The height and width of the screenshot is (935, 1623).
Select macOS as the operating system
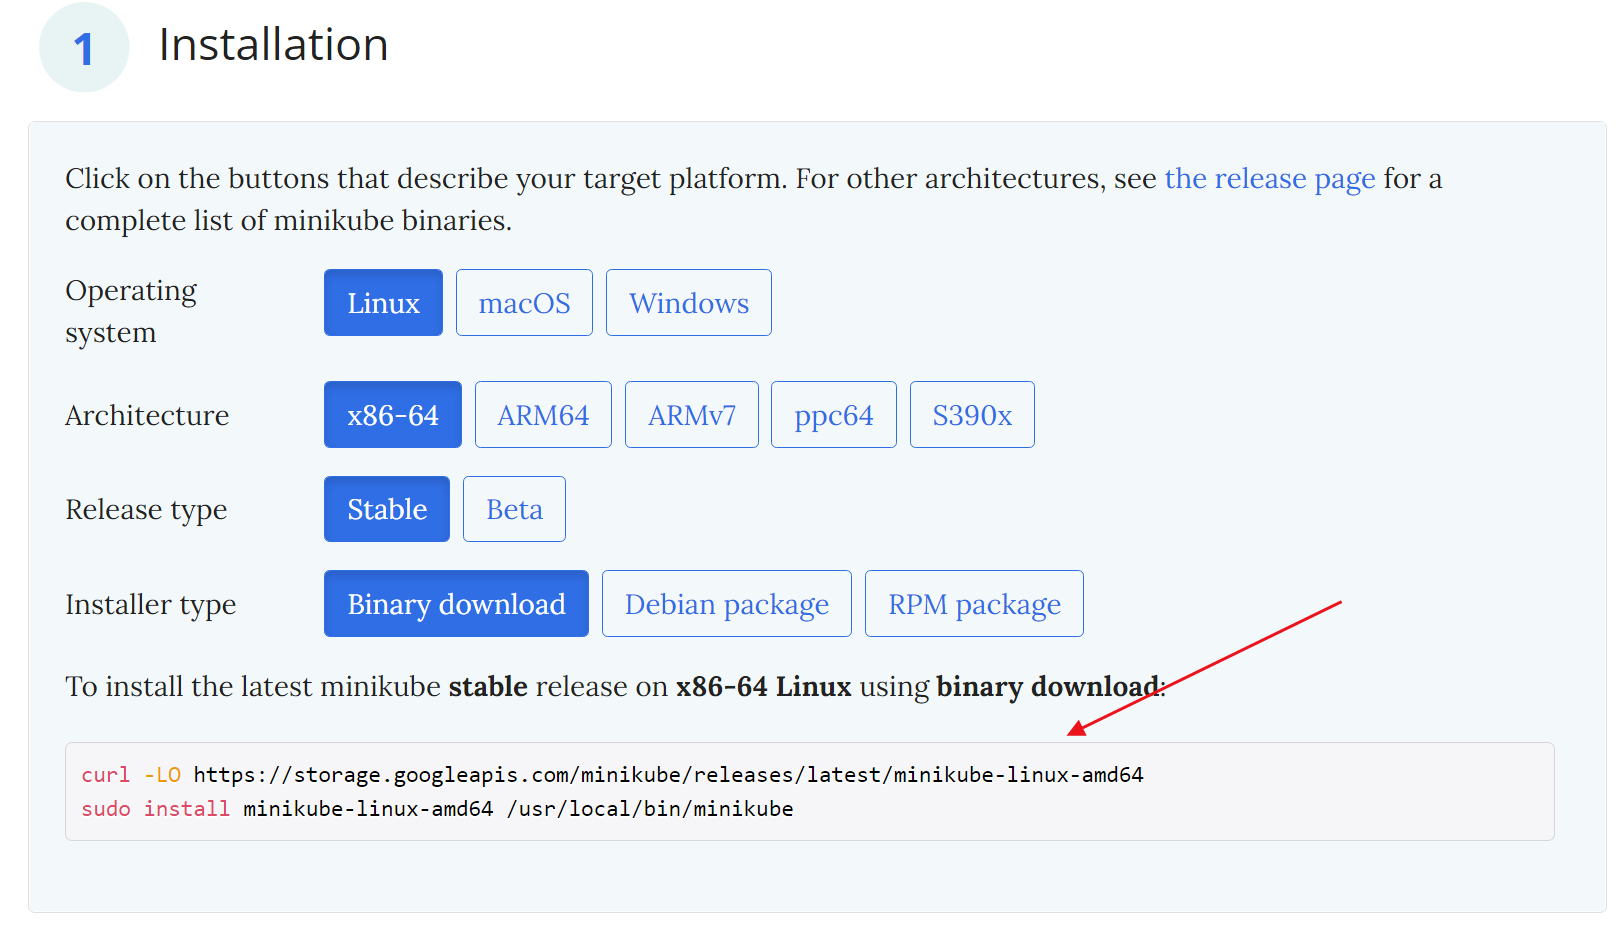coord(524,302)
